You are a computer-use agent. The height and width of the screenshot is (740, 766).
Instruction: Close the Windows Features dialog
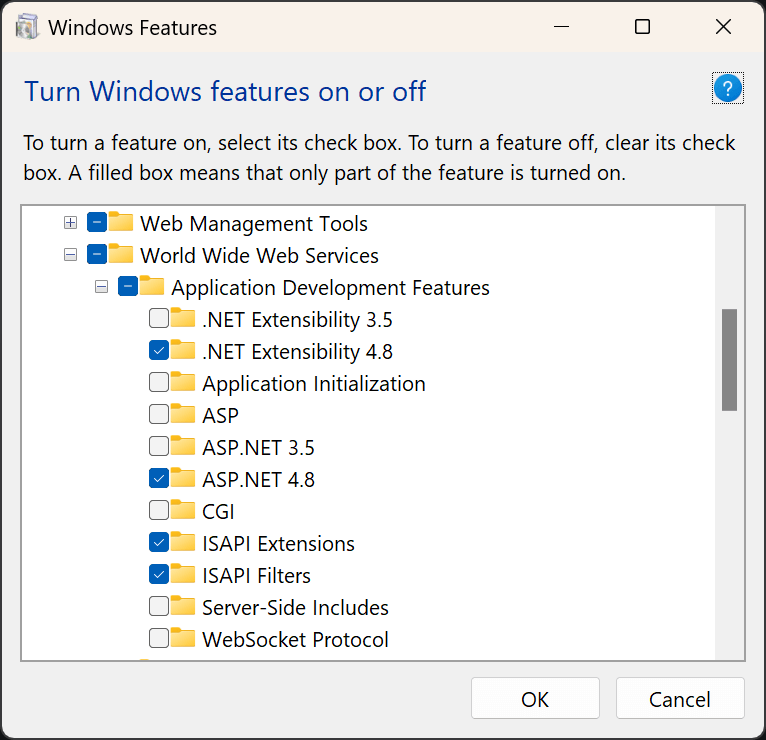[723, 26]
